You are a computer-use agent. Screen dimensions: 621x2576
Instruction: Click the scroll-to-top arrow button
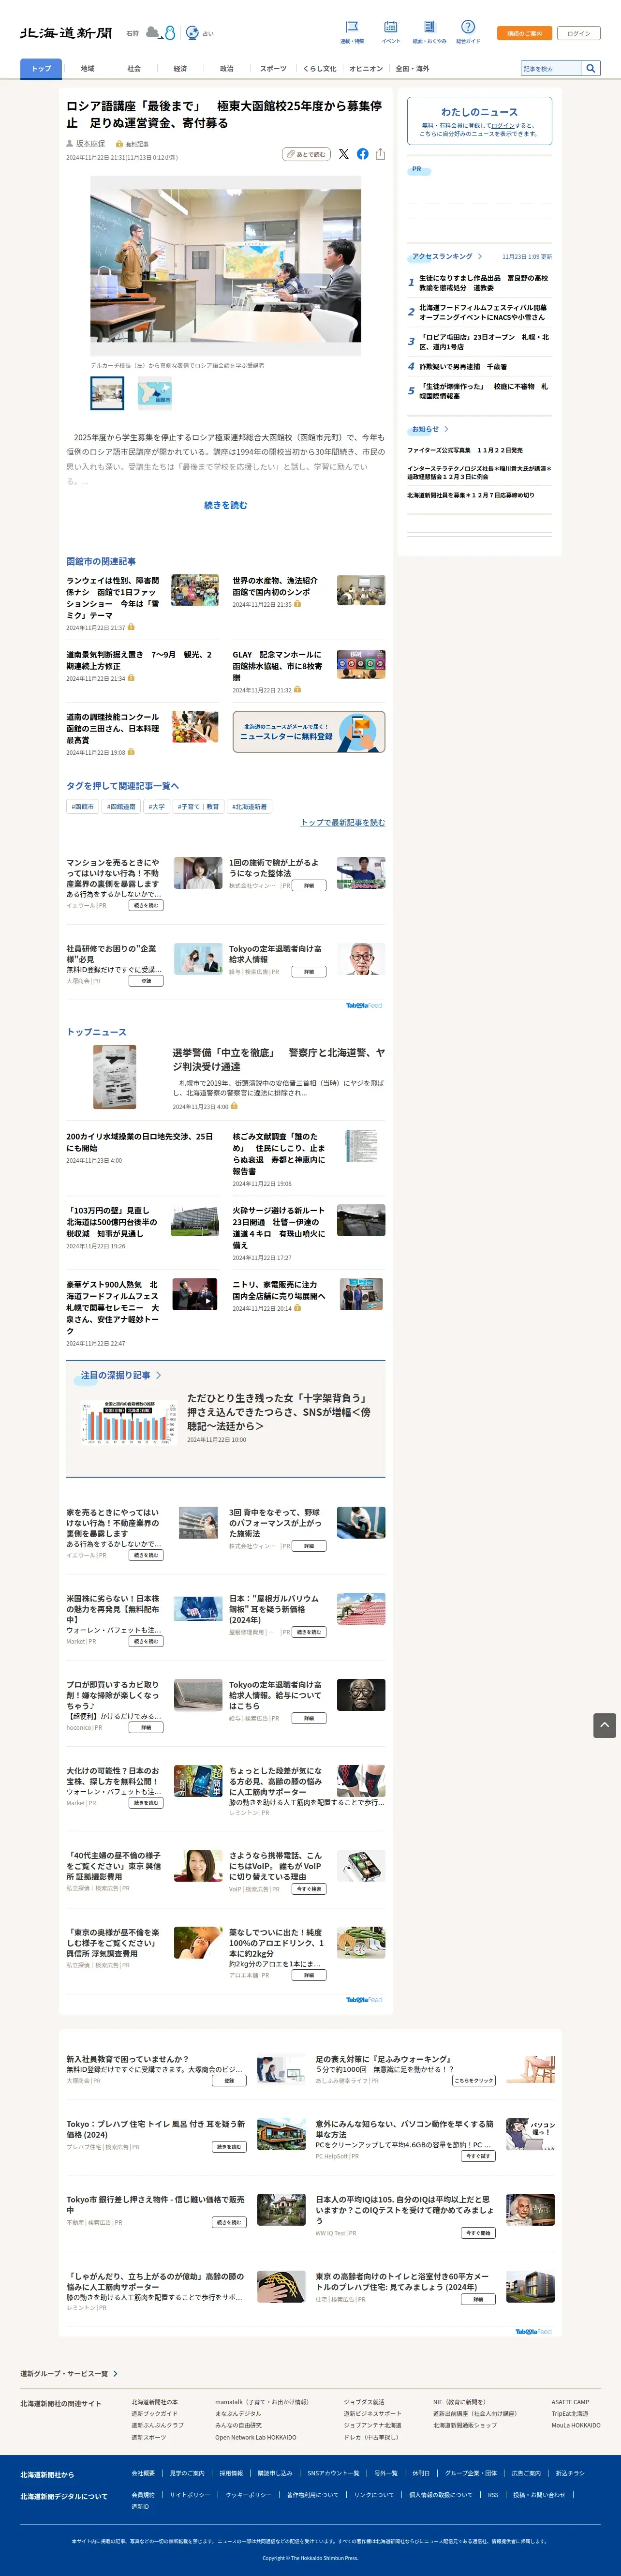point(605,1725)
